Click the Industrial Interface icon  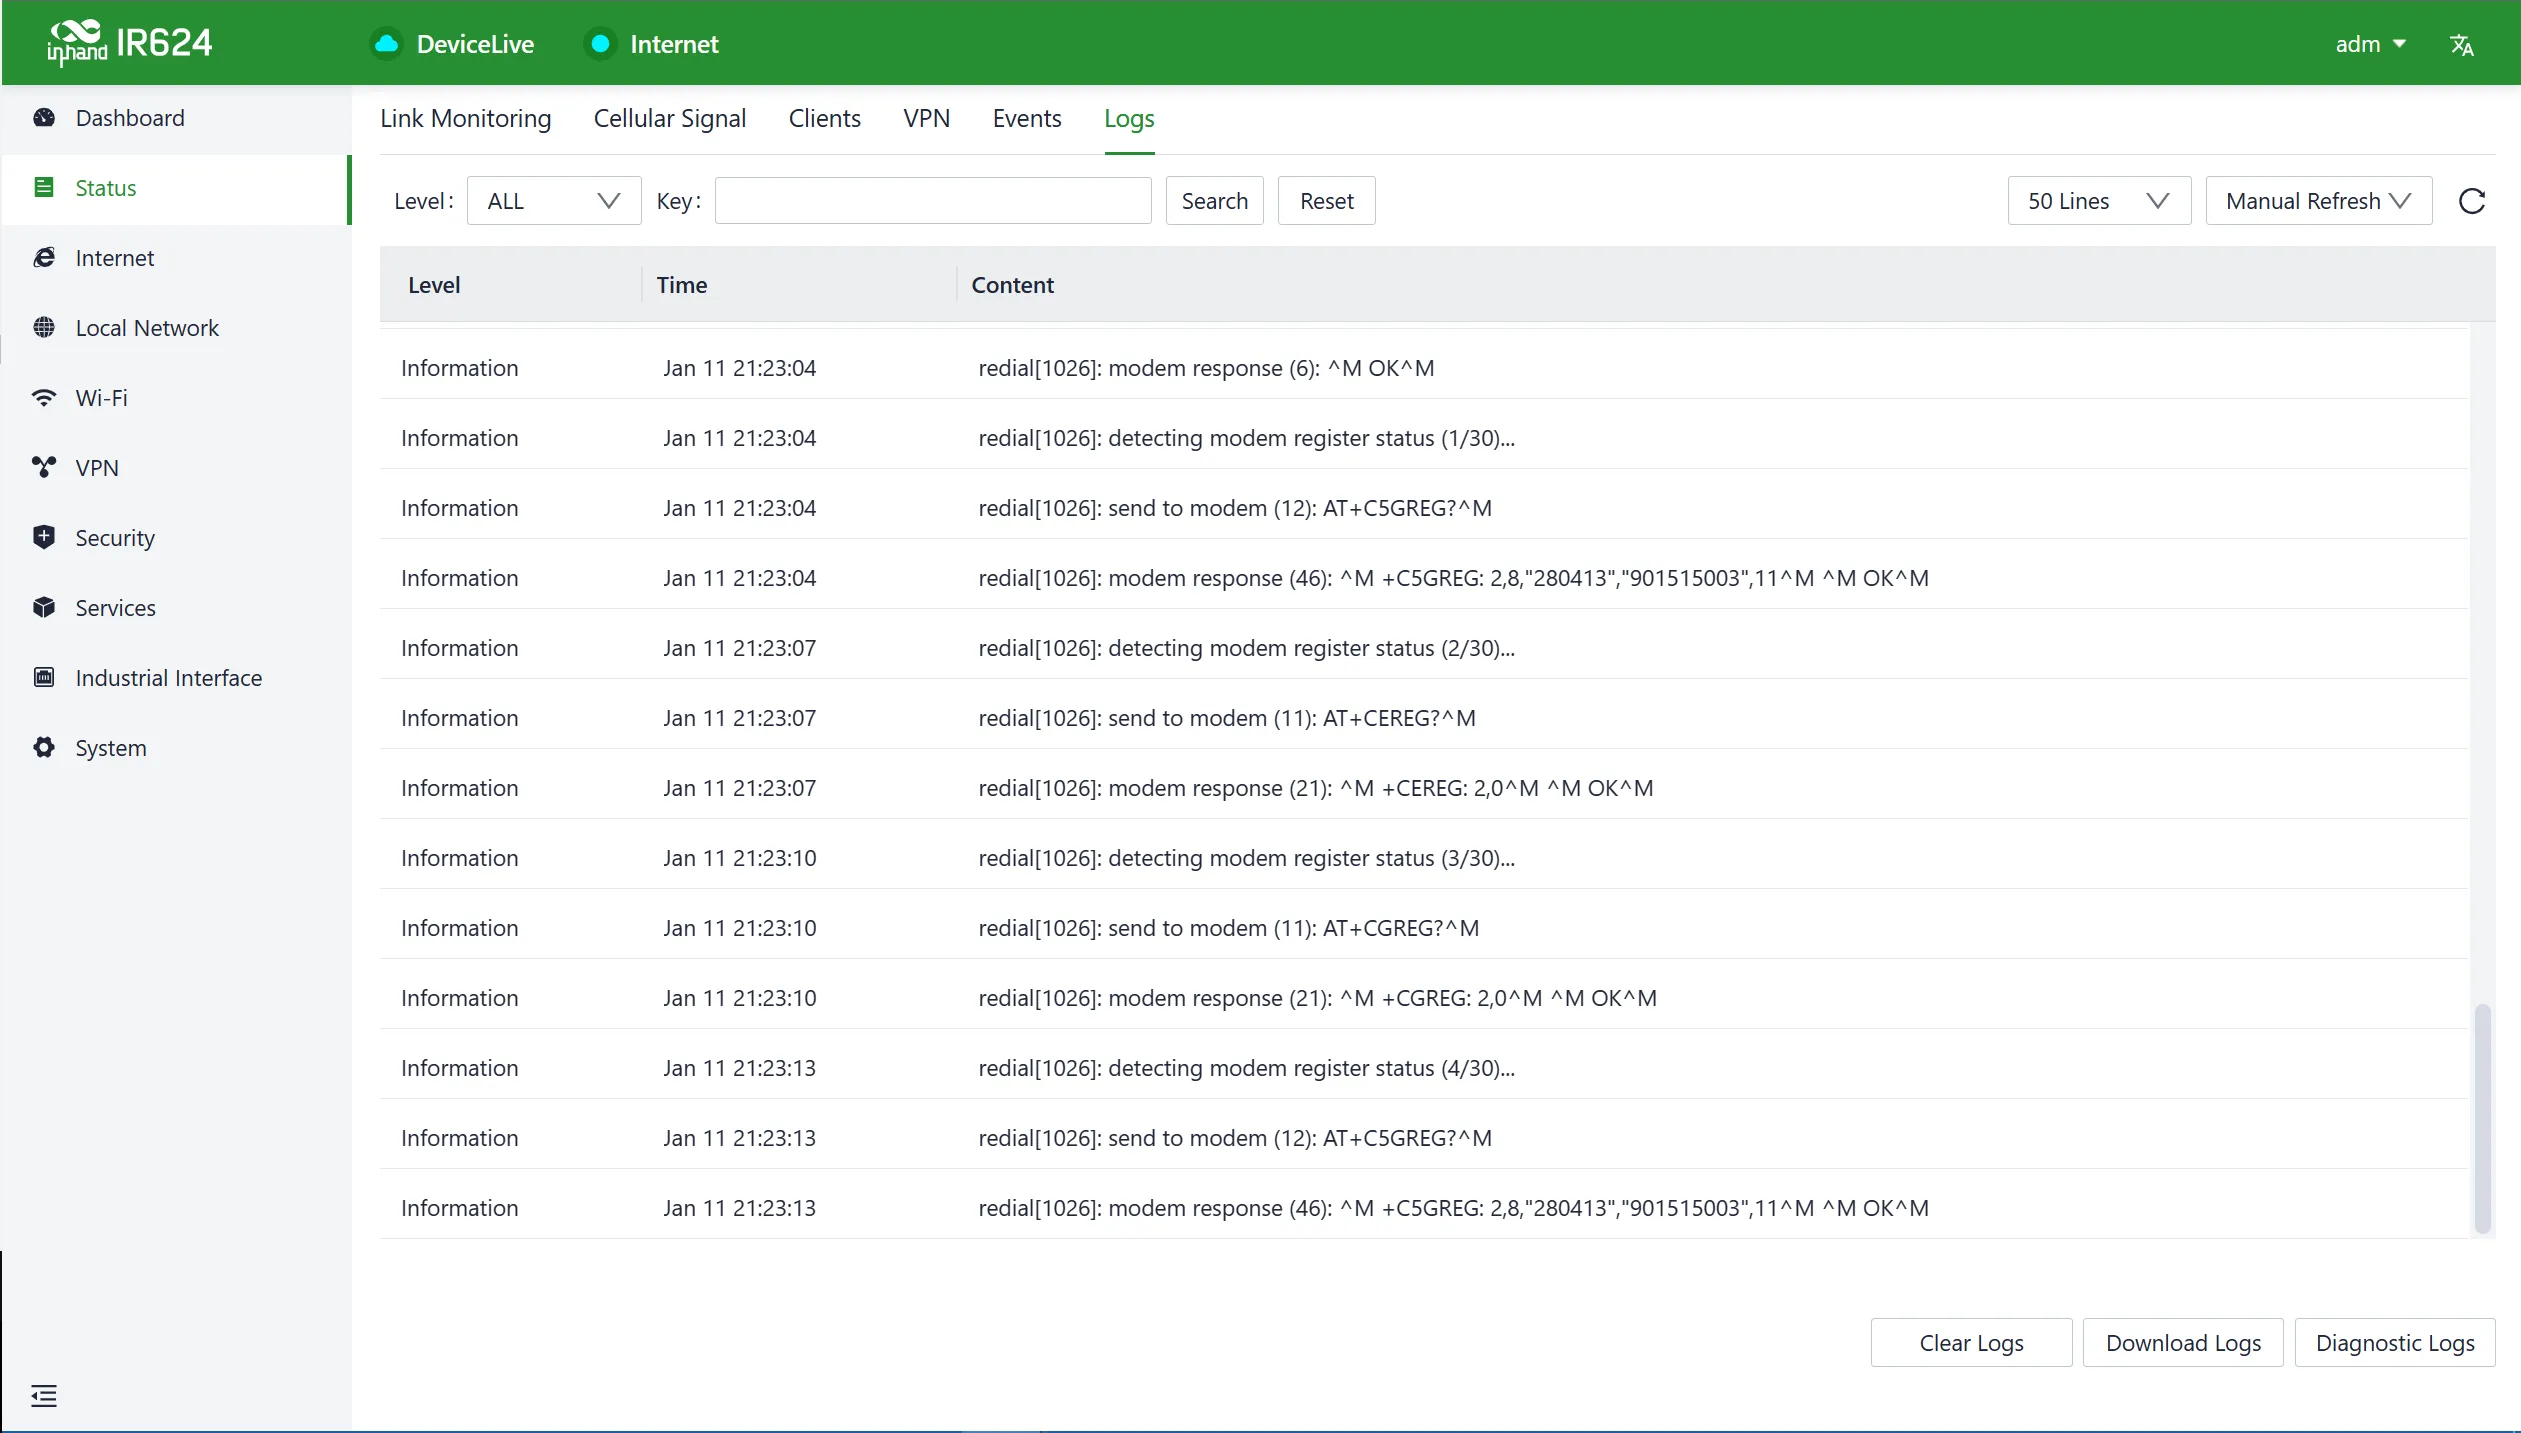pos(44,678)
